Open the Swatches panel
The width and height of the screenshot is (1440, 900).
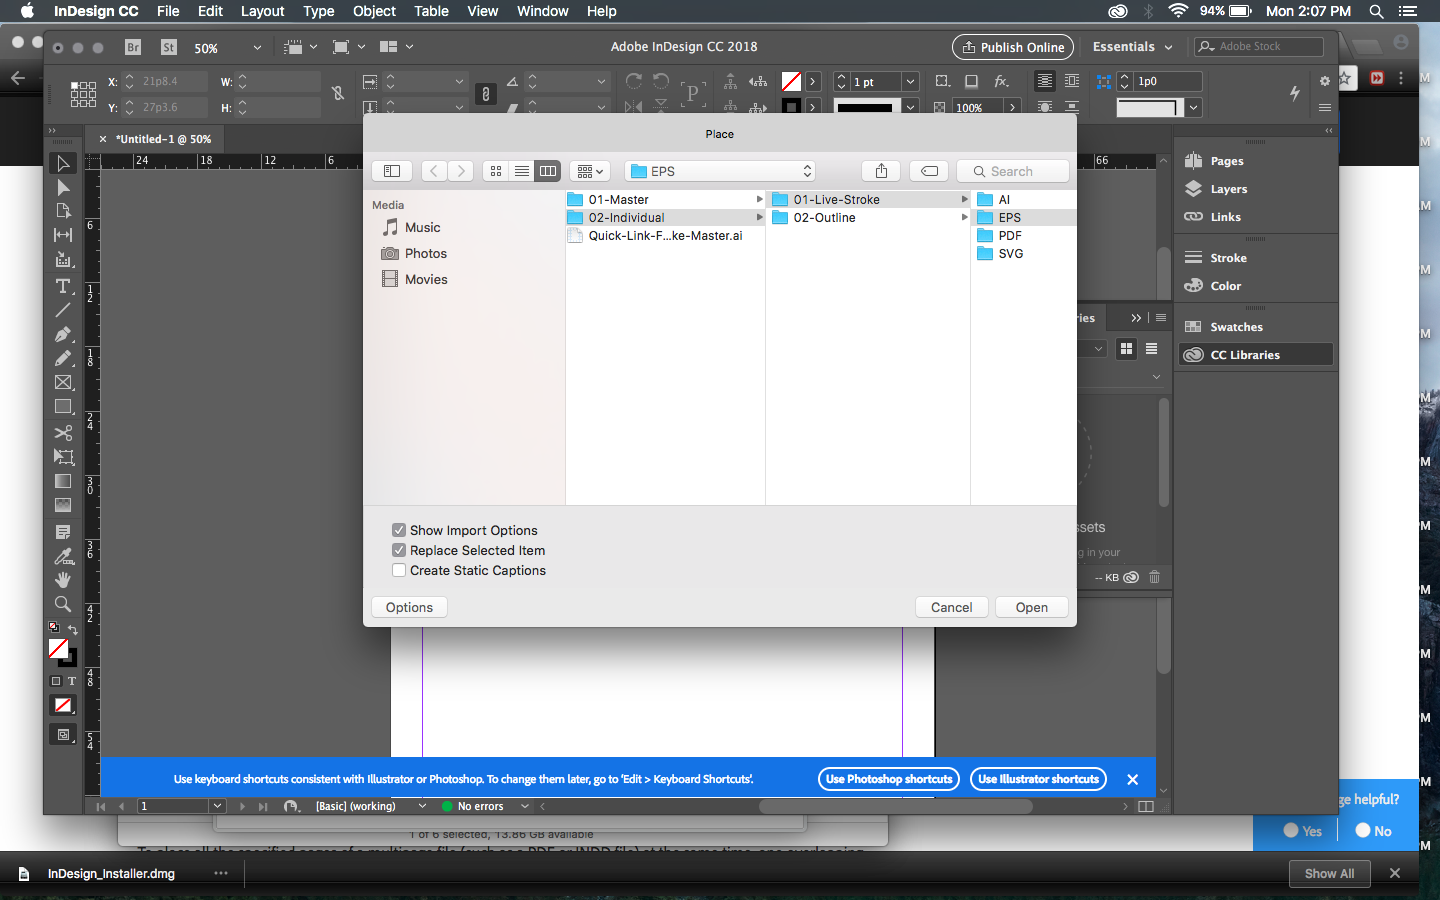click(x=1236, y=327)
